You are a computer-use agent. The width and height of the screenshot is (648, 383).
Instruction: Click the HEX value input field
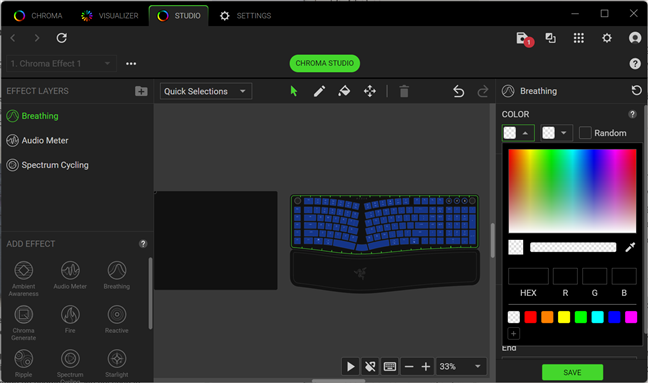tap(528, 276)
